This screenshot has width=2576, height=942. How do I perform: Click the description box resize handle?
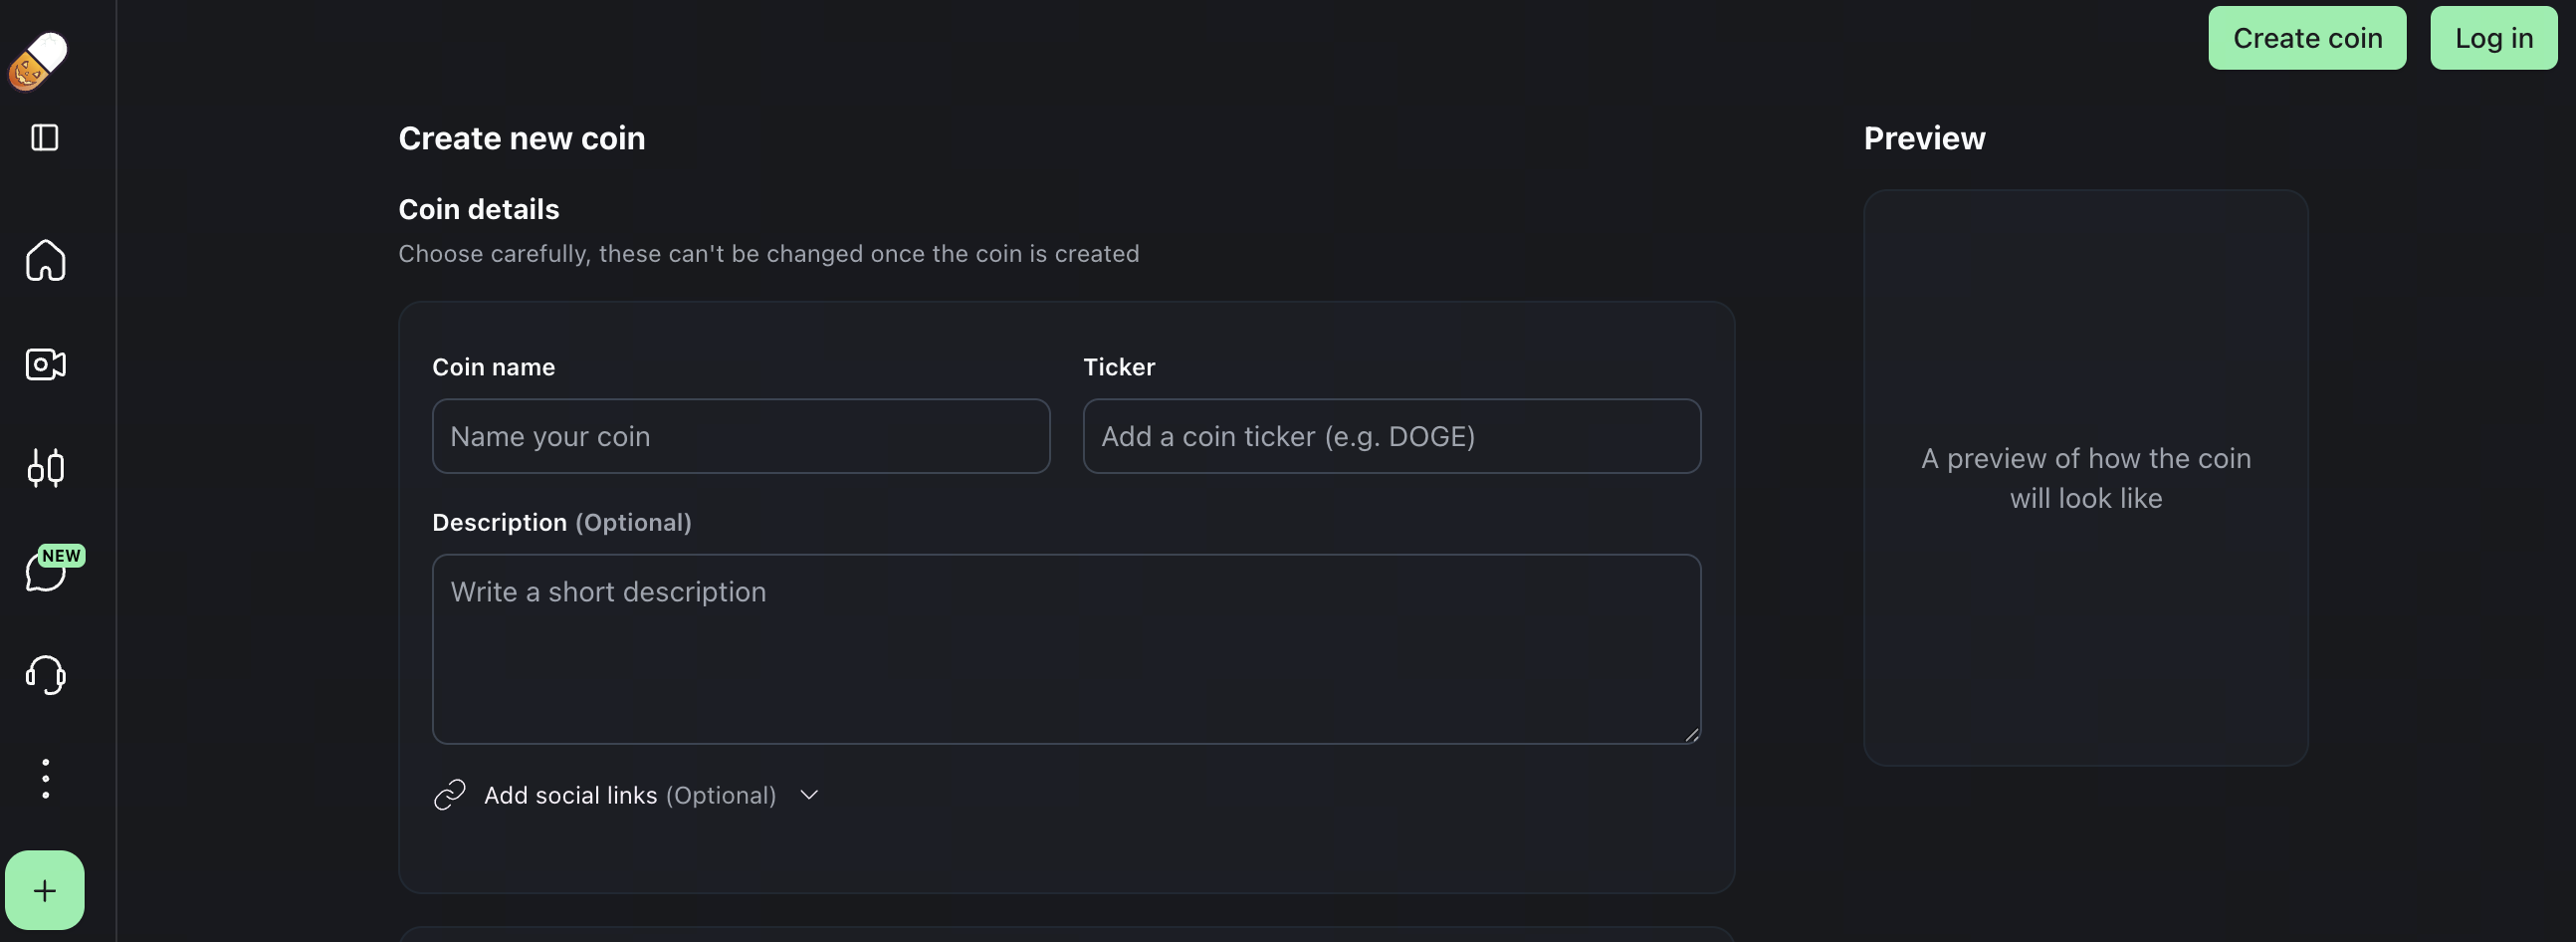(x=1691, y=735)
